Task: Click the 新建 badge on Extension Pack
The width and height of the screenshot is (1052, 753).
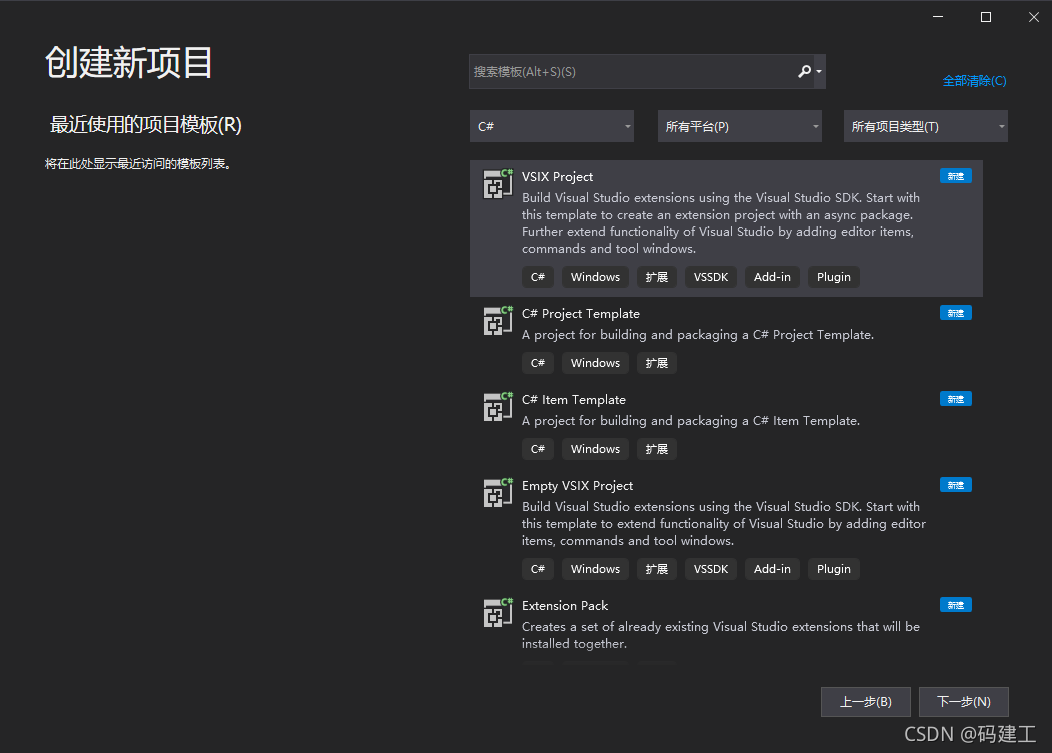Action: pos(955,605)
